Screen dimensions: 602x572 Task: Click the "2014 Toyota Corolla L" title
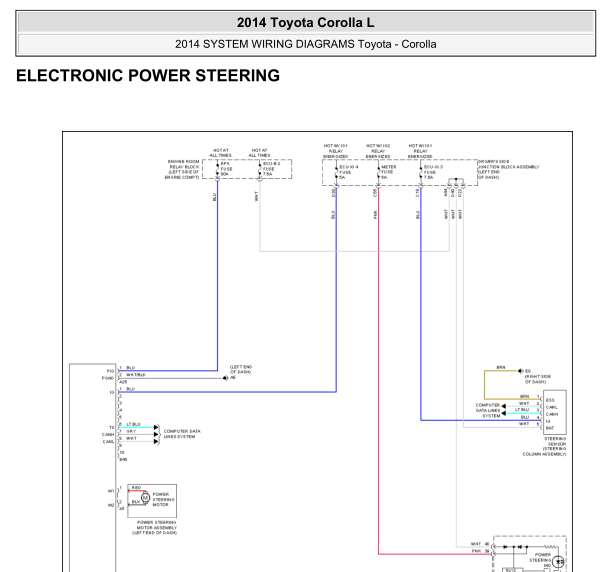point(305,23)
